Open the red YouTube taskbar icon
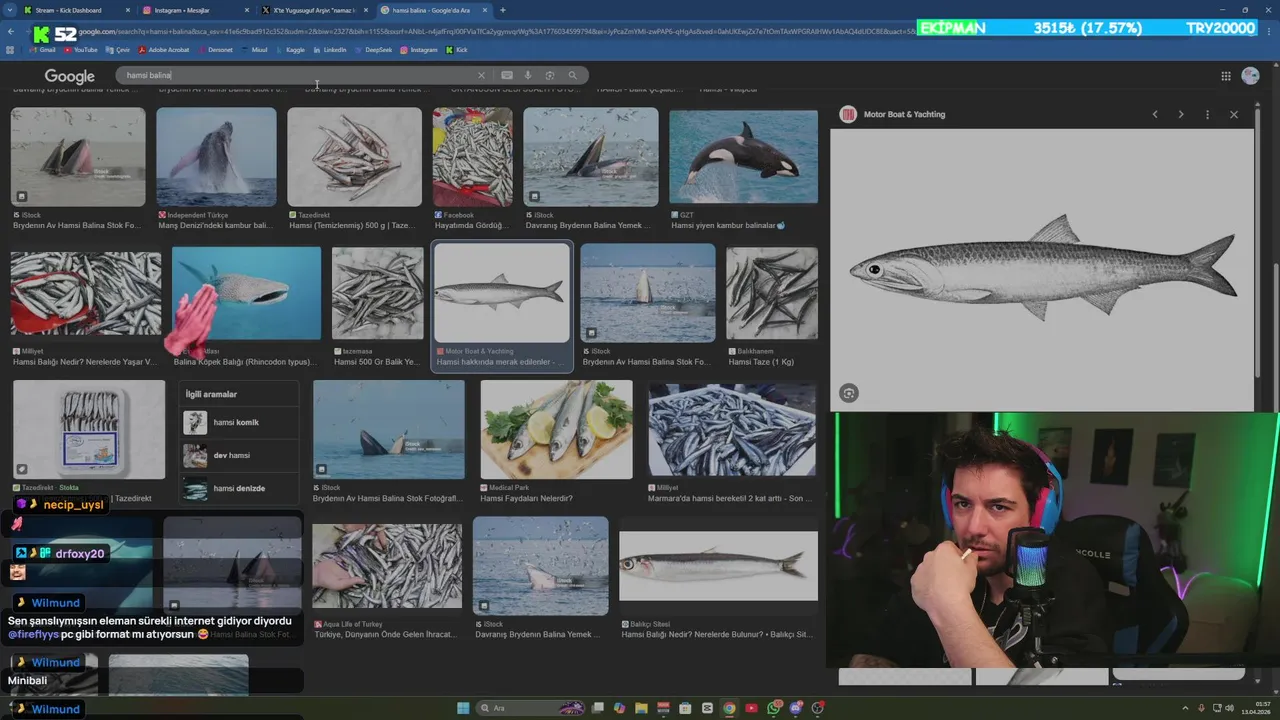Image resolution: width=1280 pixels, height=720 pixels. tap(751, 708)
